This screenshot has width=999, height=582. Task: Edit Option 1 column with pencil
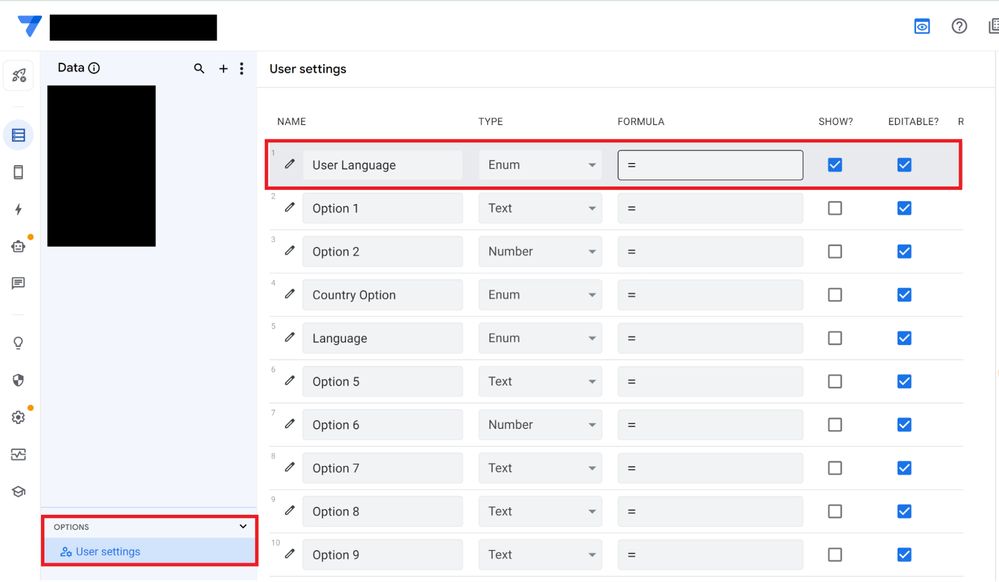tap(290, 208)
